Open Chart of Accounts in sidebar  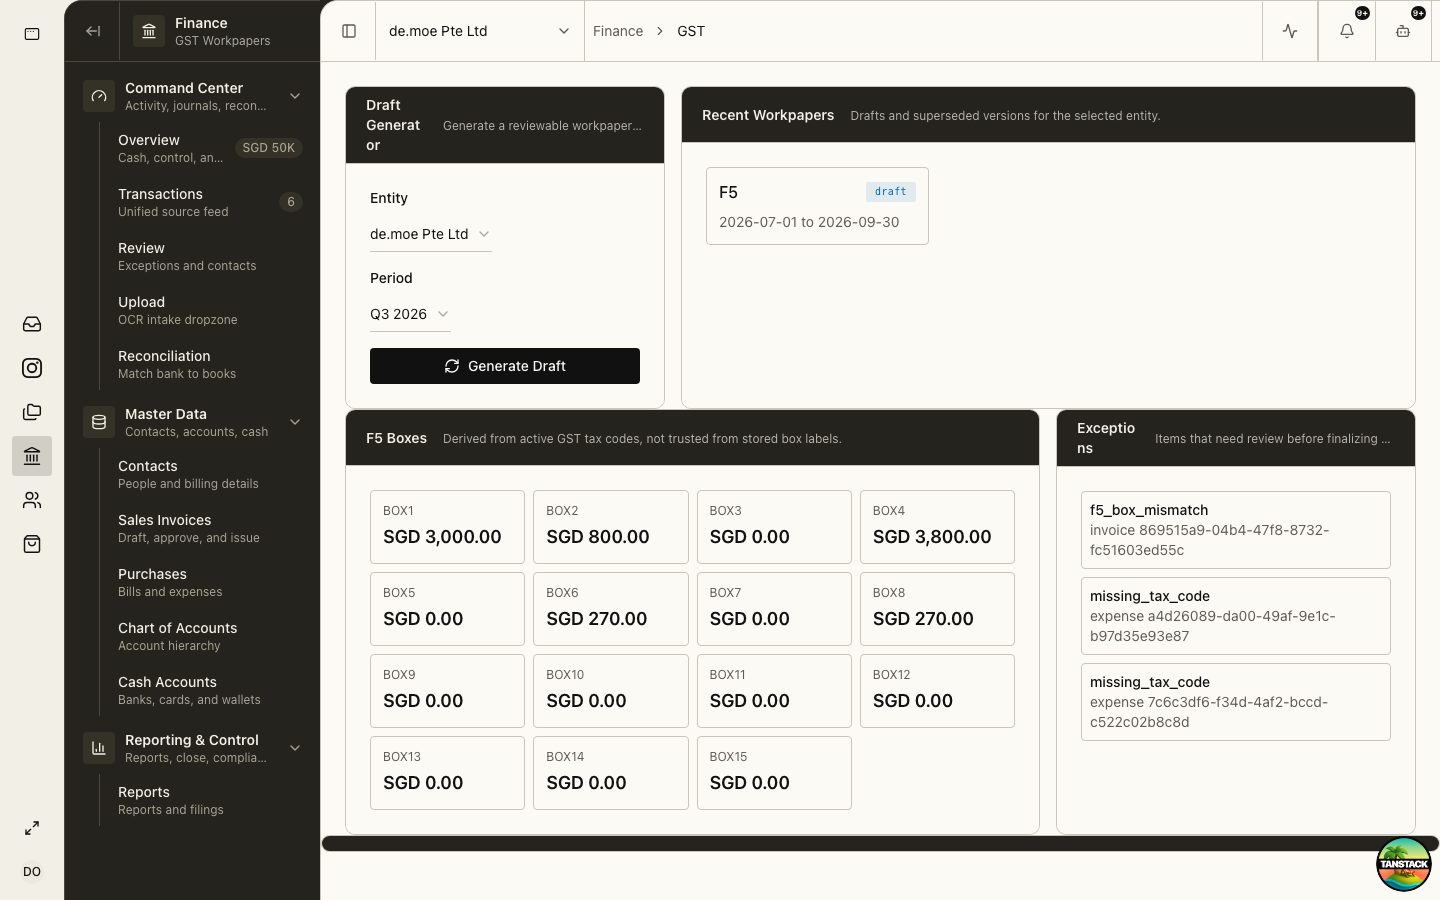click(208, 636)
